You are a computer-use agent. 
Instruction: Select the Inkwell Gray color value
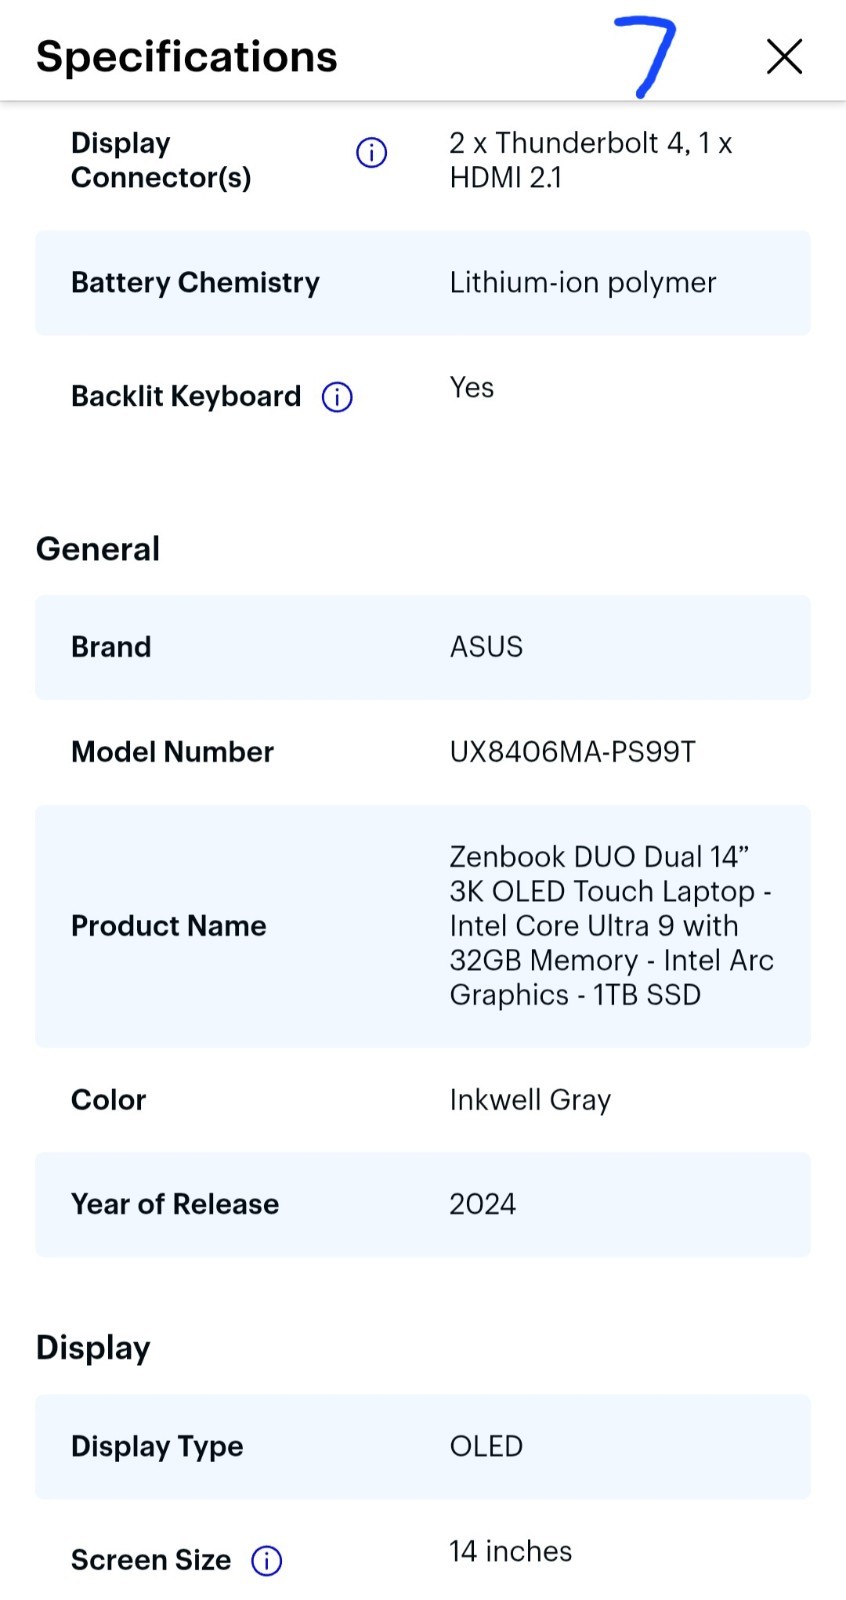point(530,1100)
